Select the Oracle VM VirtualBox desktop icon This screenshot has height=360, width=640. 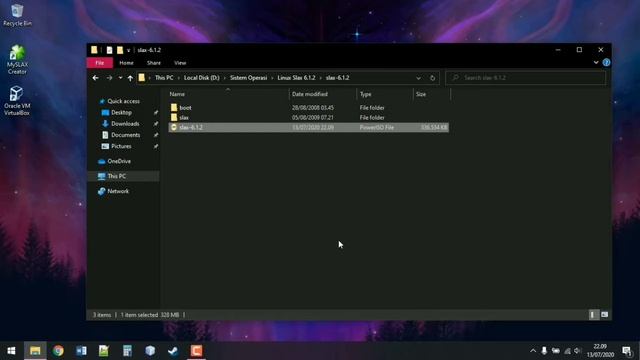coord(17,101)
